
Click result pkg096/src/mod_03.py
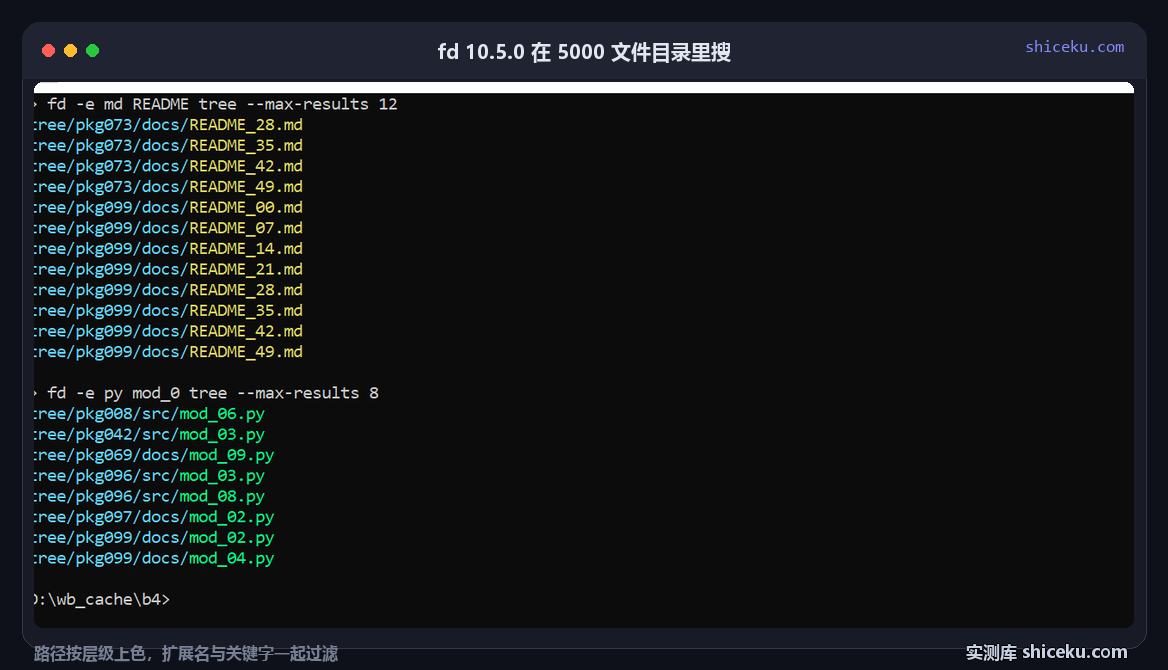(149, 475)
